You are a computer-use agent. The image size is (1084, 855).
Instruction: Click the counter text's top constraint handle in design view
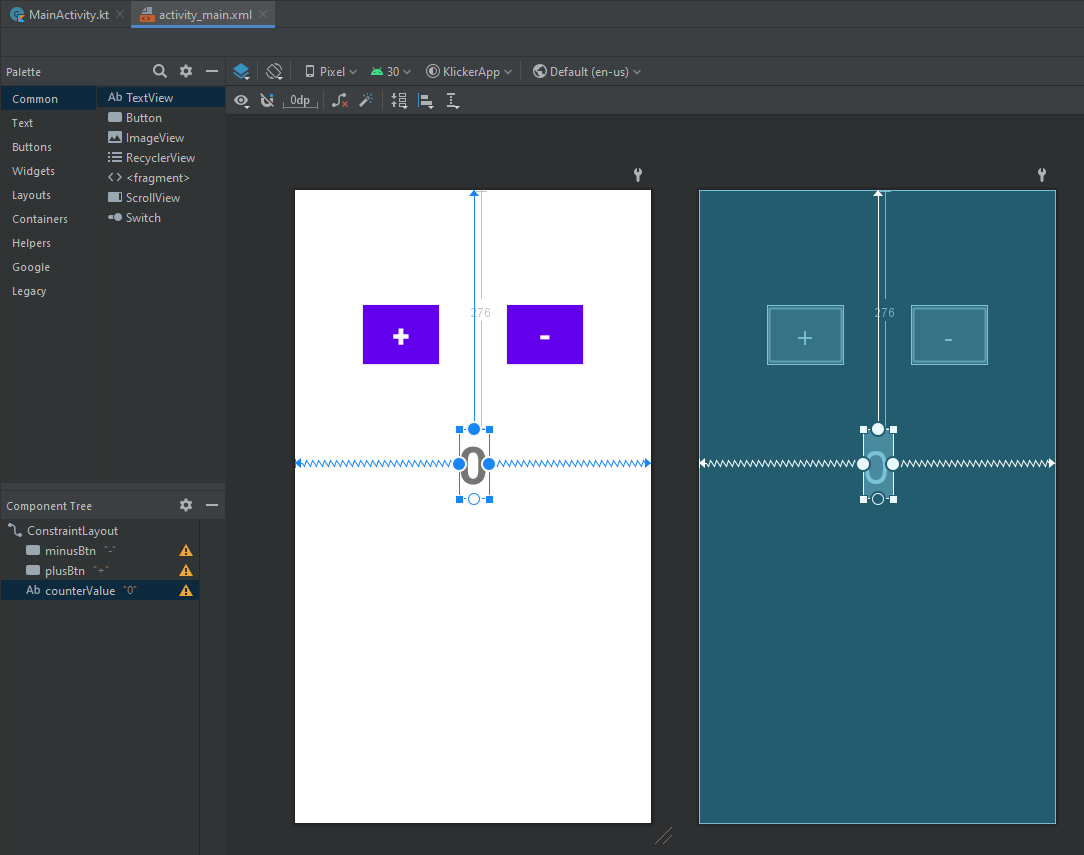click(x=474, y=429)
